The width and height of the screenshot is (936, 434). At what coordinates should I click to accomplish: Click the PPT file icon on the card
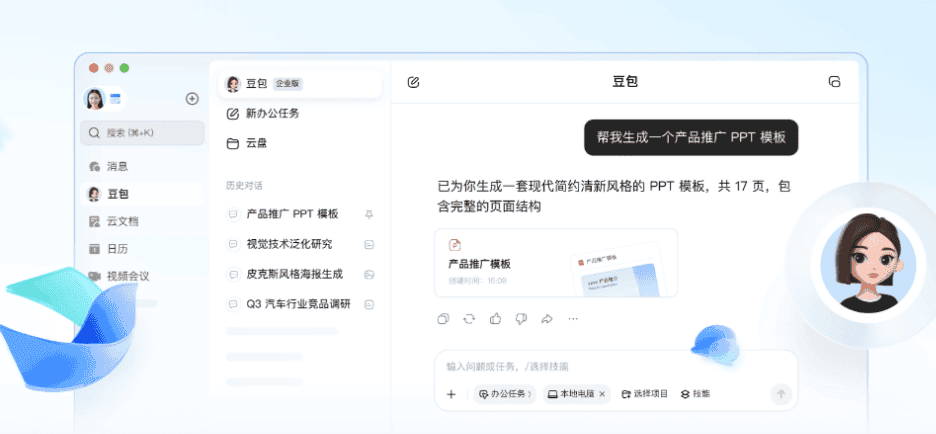click(x=455, y=245)
